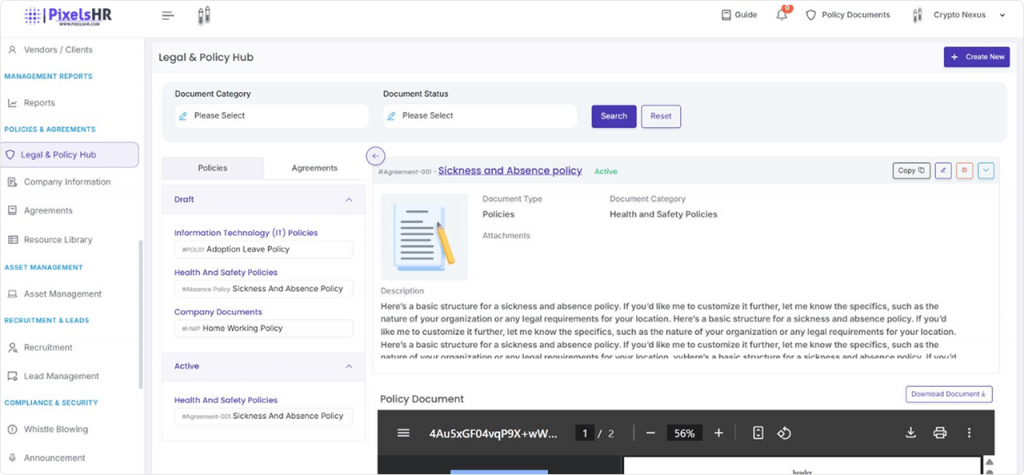The width and height of the screenshot is (1024, 475).
Task: Click the PDF viewer download icon
Action: click(911, 433)
